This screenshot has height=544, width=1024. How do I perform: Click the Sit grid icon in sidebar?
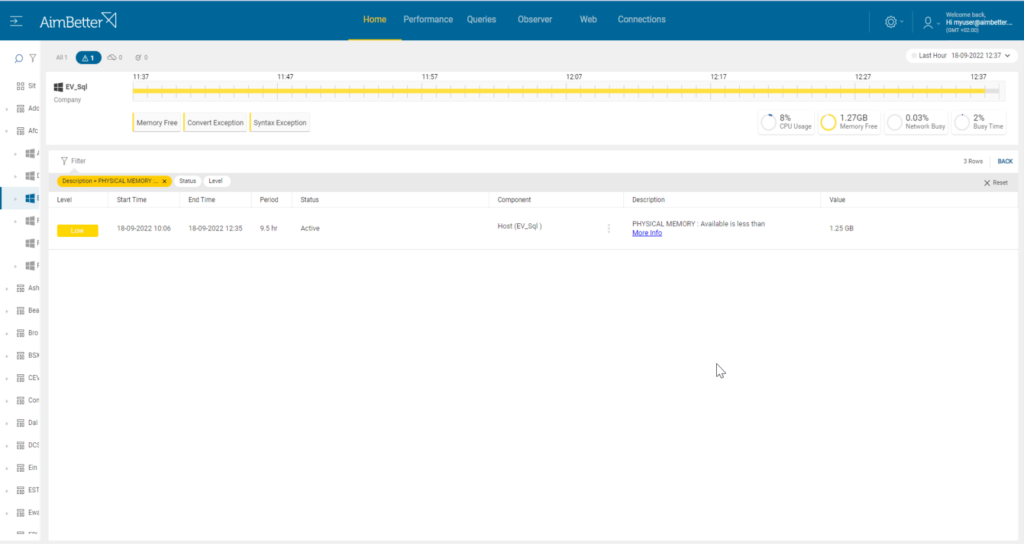click(20, 86)
